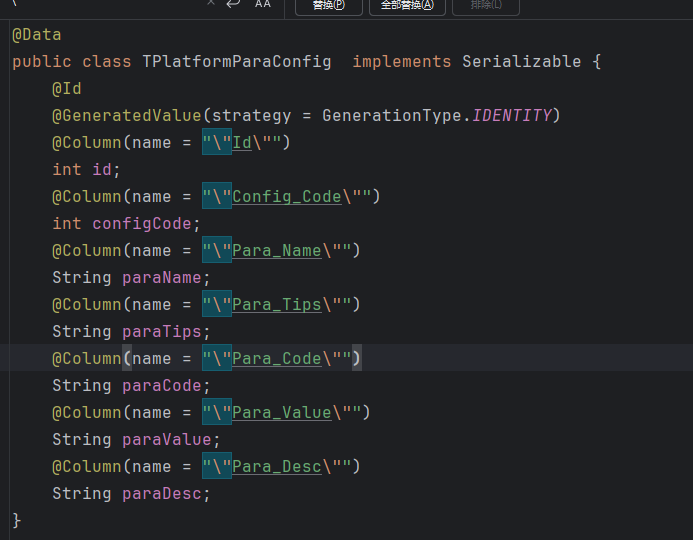
Task: Click the paraName field name
Action: (x=162, y=278)
